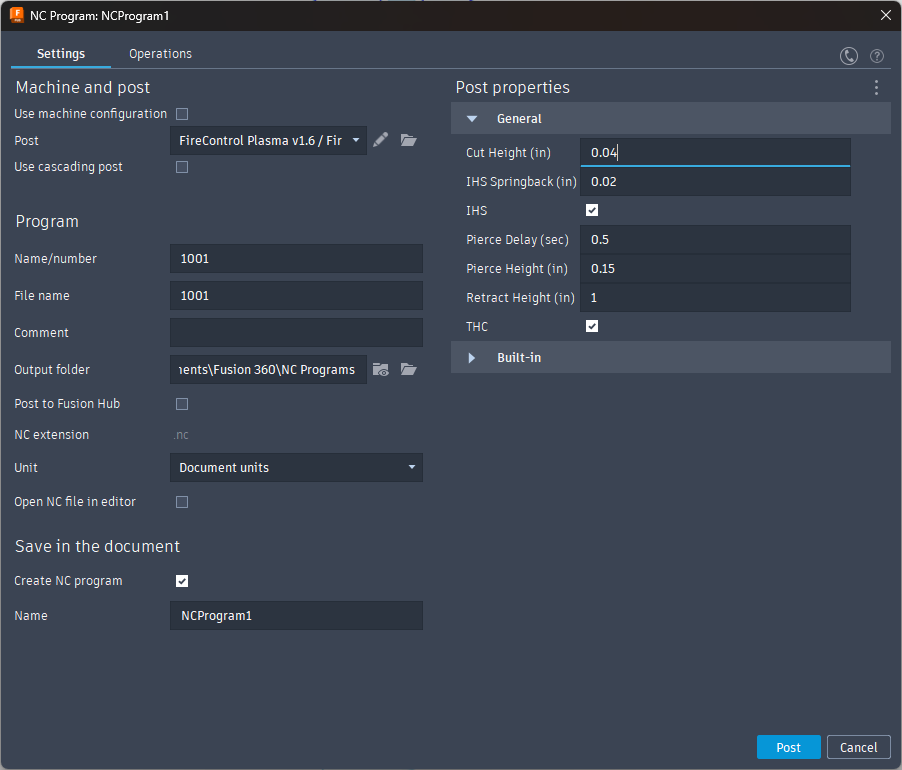Disable the THC checkbox
Image resolution: width=902 pixels, height=770 pixels.
[592, 327]
